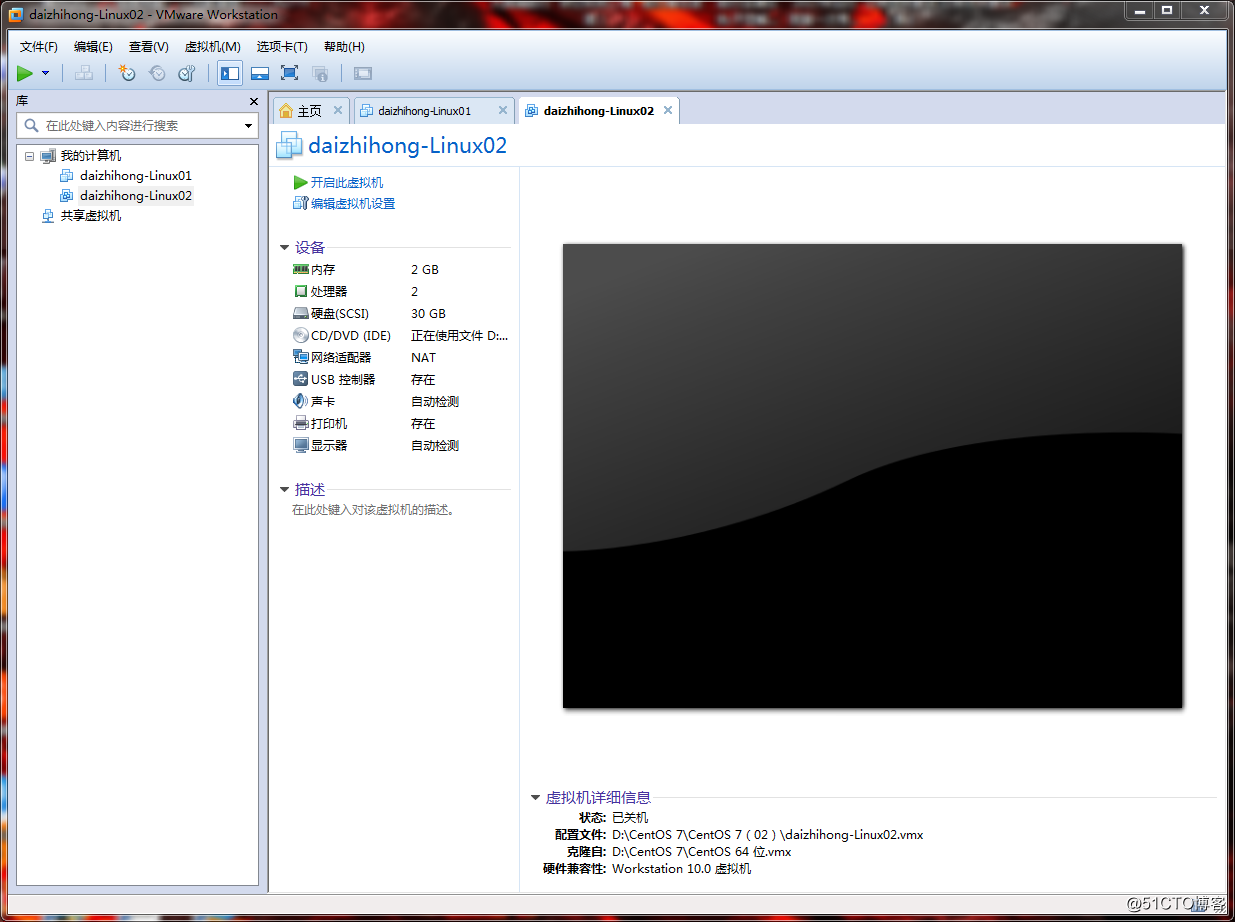1235x922 pixels.
Task: Click the CD/DVD (IDE) disc icon
Action: coord(301,335)
